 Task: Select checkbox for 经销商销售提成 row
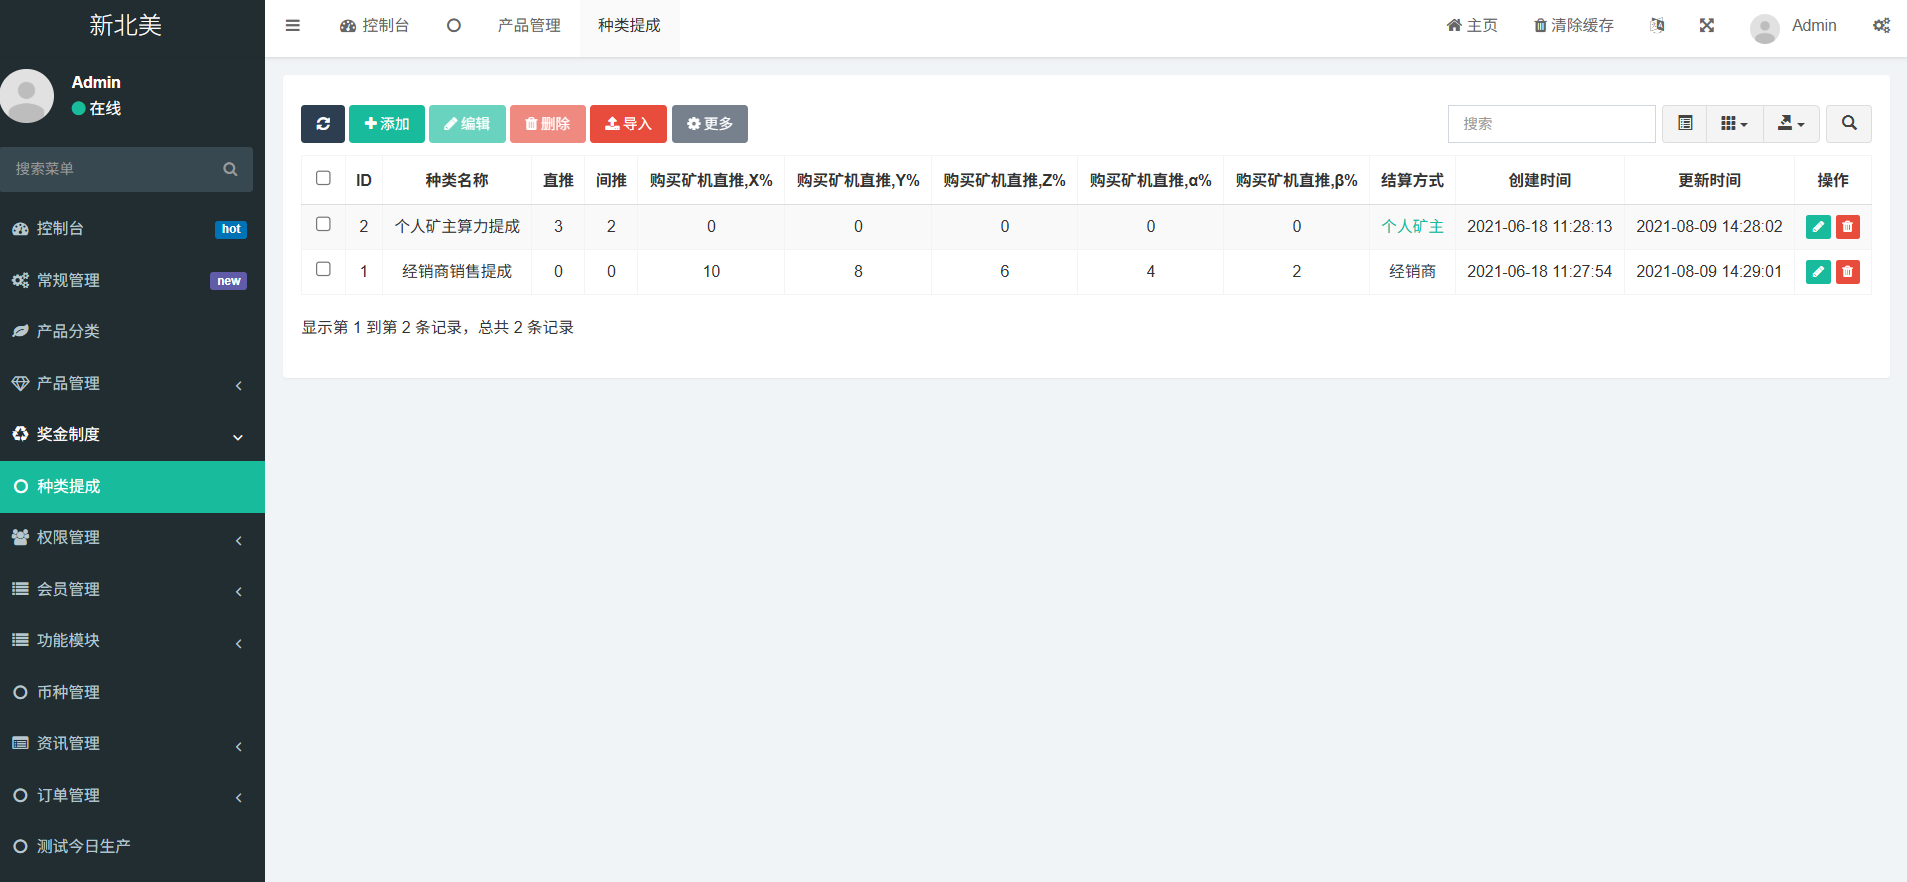(323, 269)
